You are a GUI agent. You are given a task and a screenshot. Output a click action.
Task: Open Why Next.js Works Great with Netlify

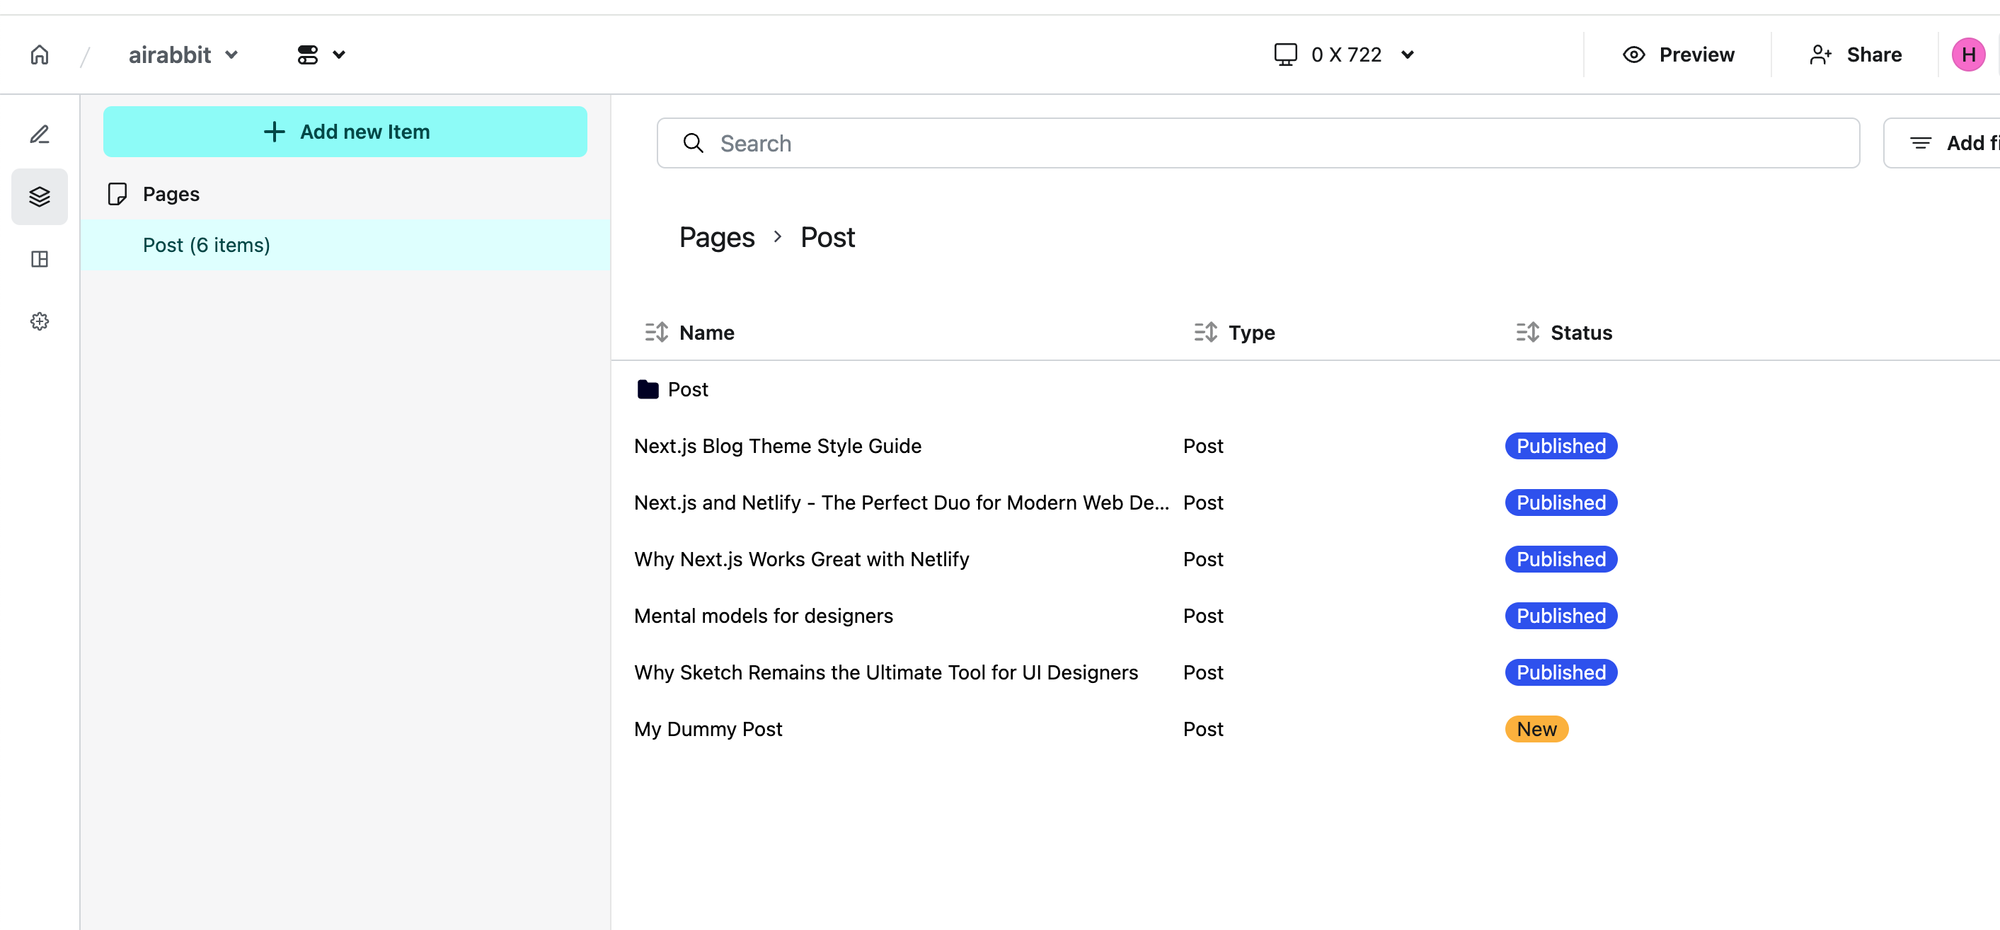[802, 559]
